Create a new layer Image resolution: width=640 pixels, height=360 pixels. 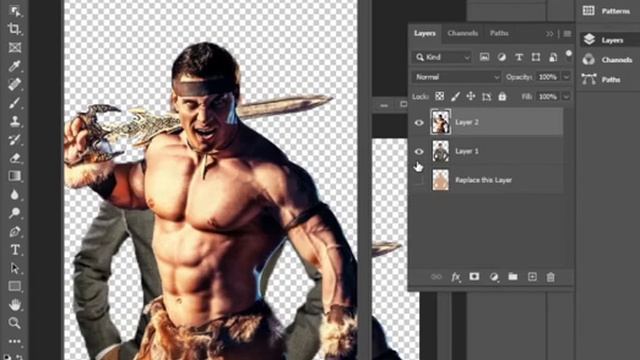[x=532, y=277]
